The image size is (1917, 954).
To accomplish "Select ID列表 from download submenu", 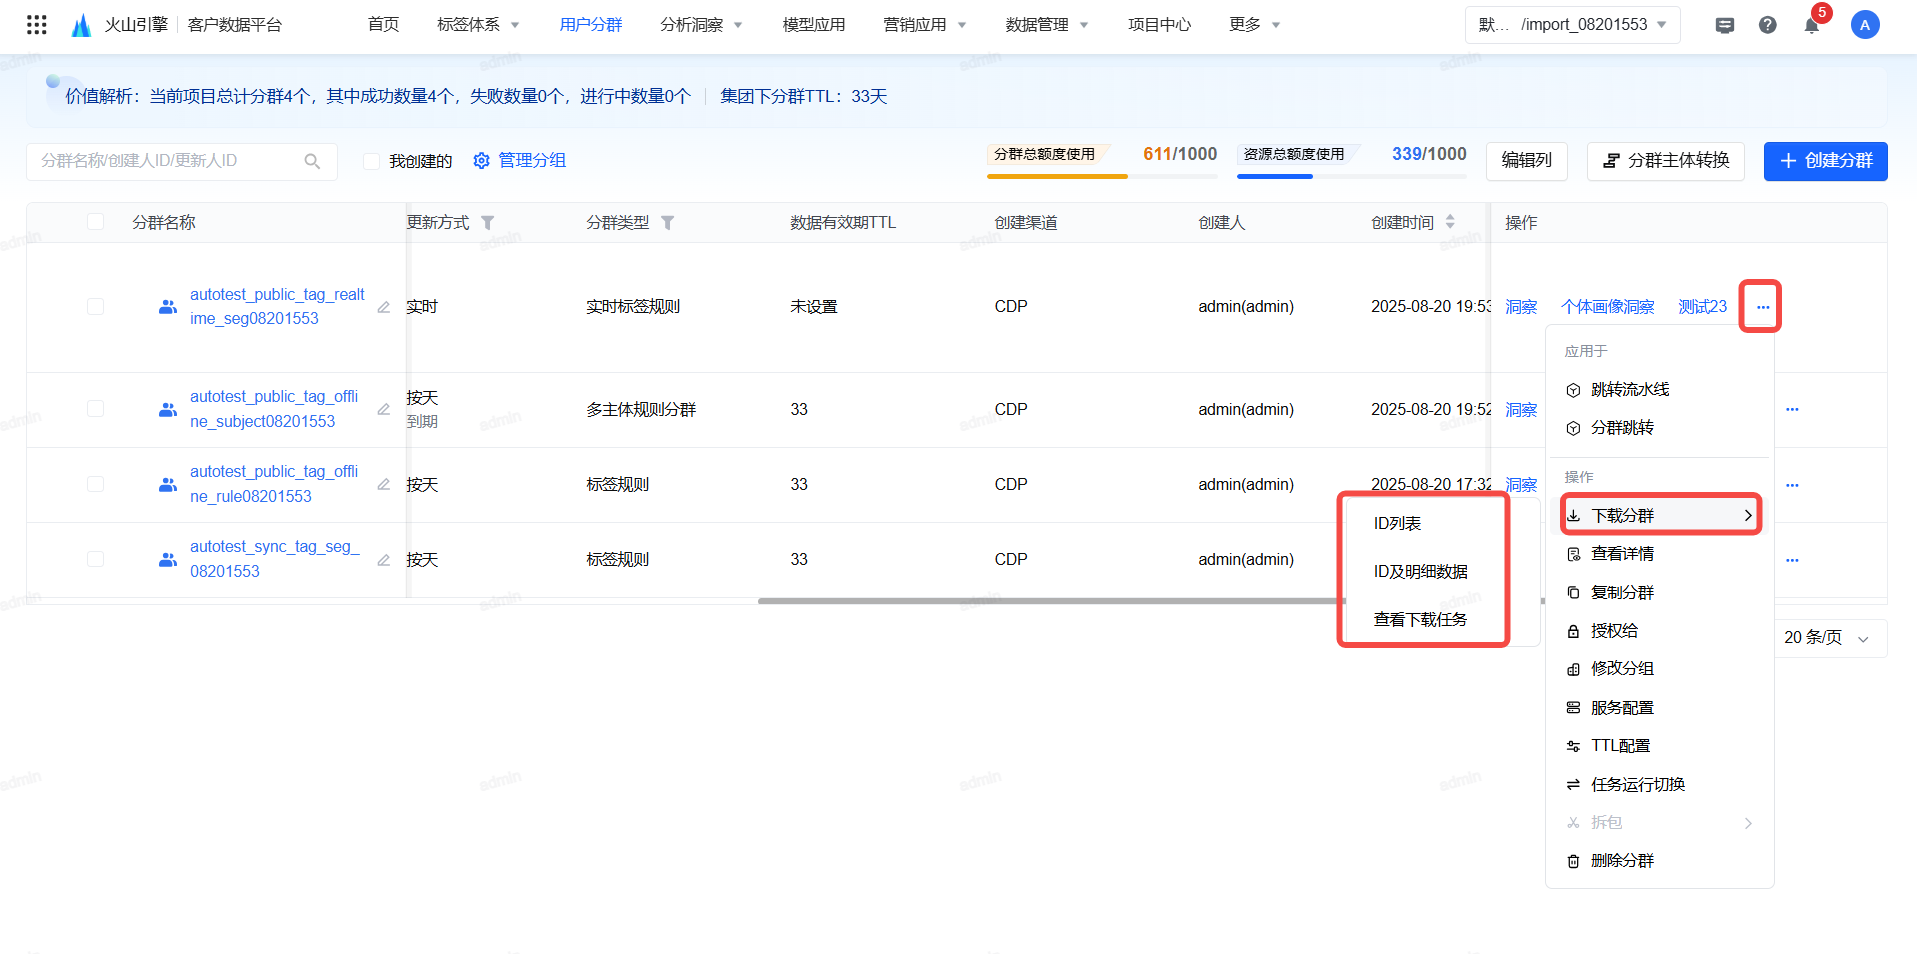I will [1397, 523].
